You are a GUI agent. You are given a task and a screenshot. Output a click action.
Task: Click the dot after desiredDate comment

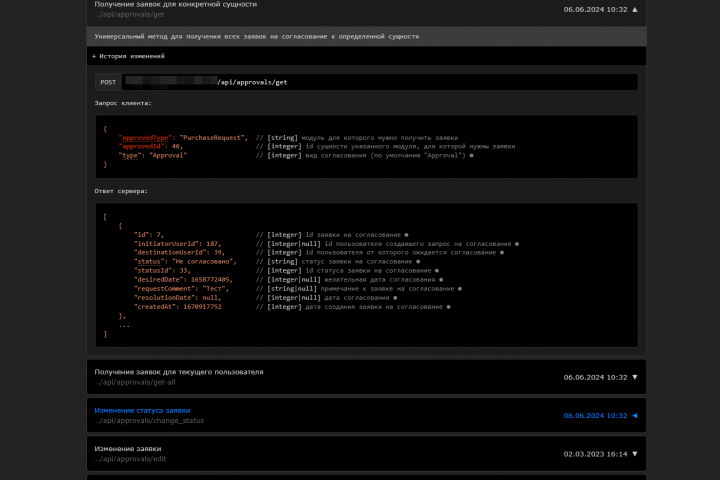point(441,280)
